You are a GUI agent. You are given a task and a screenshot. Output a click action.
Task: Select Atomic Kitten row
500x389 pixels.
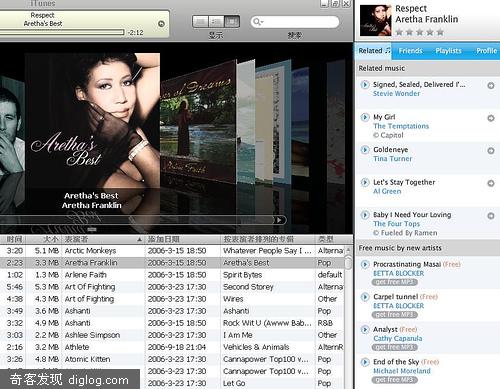pos(172,359)
